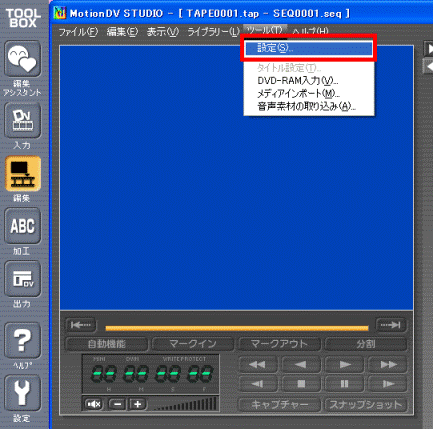
Task: Decrease volume with the minus button
Action: coord(118,404)
